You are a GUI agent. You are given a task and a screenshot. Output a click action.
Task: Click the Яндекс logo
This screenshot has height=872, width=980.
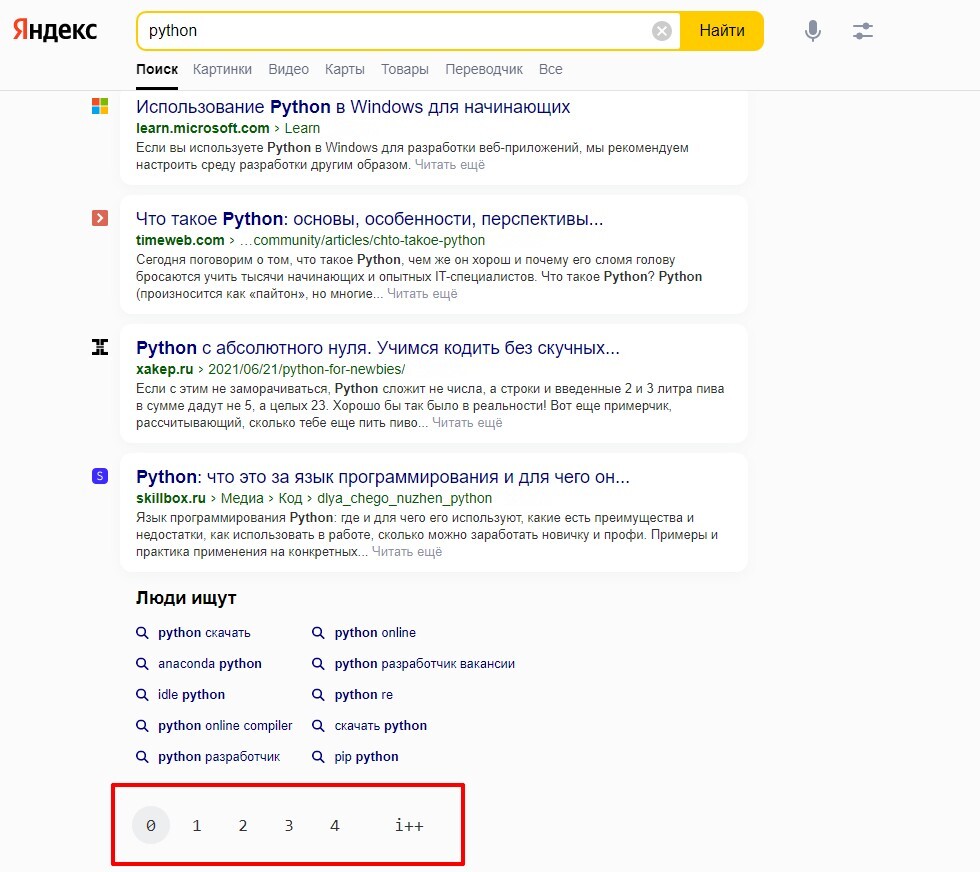pyautogui.click(x=55, y=30)
